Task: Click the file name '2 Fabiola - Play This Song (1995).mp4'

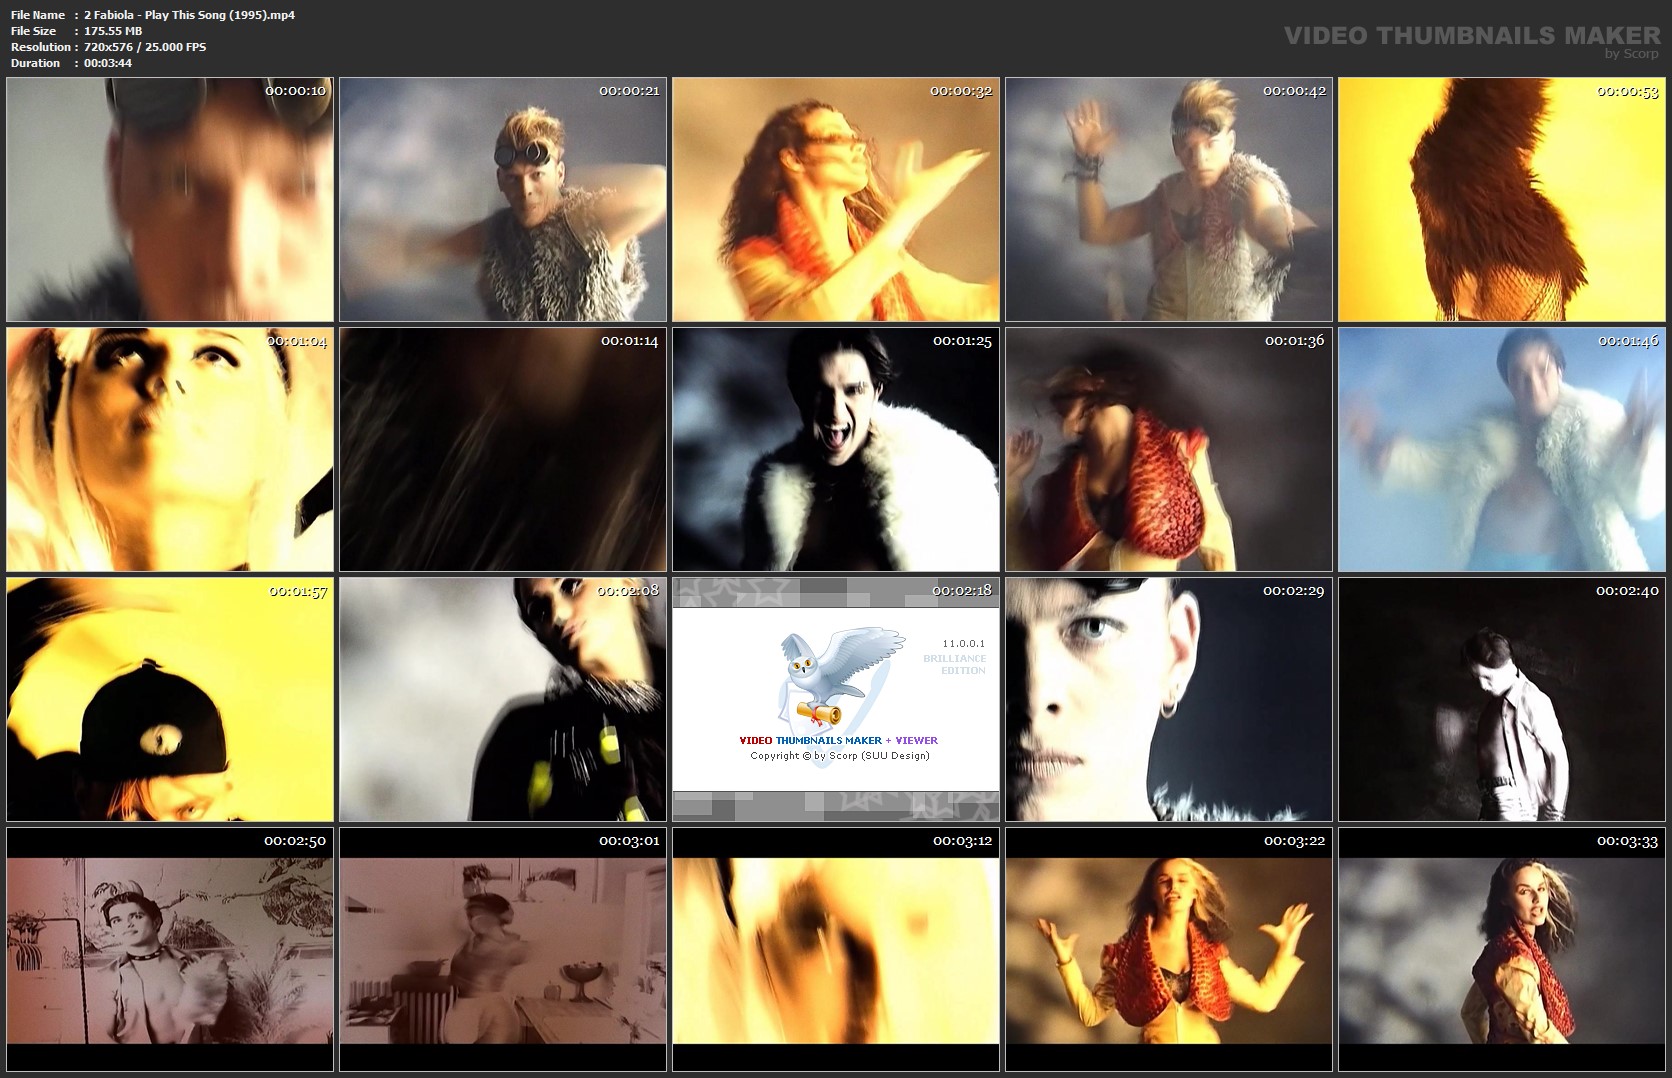Action: [189, 15]
